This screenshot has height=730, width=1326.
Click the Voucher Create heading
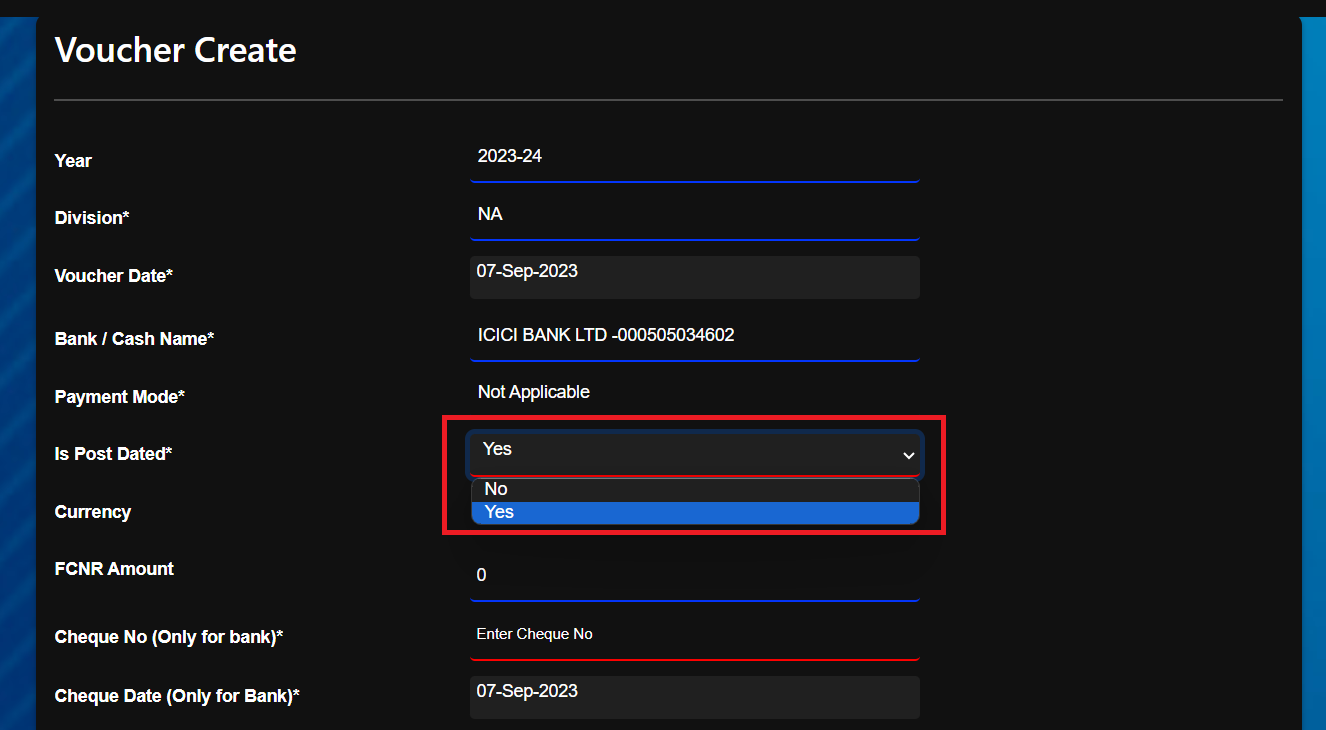(176, 50)
